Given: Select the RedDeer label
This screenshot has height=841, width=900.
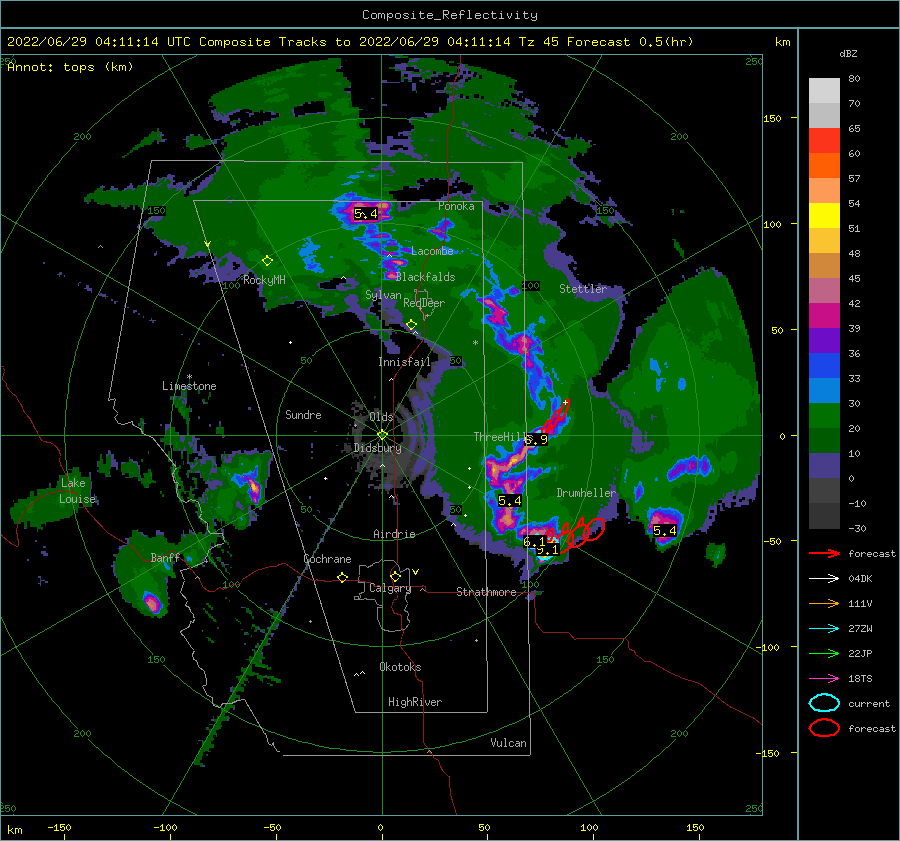Looking at the screenshot, I should click(424, 303).
